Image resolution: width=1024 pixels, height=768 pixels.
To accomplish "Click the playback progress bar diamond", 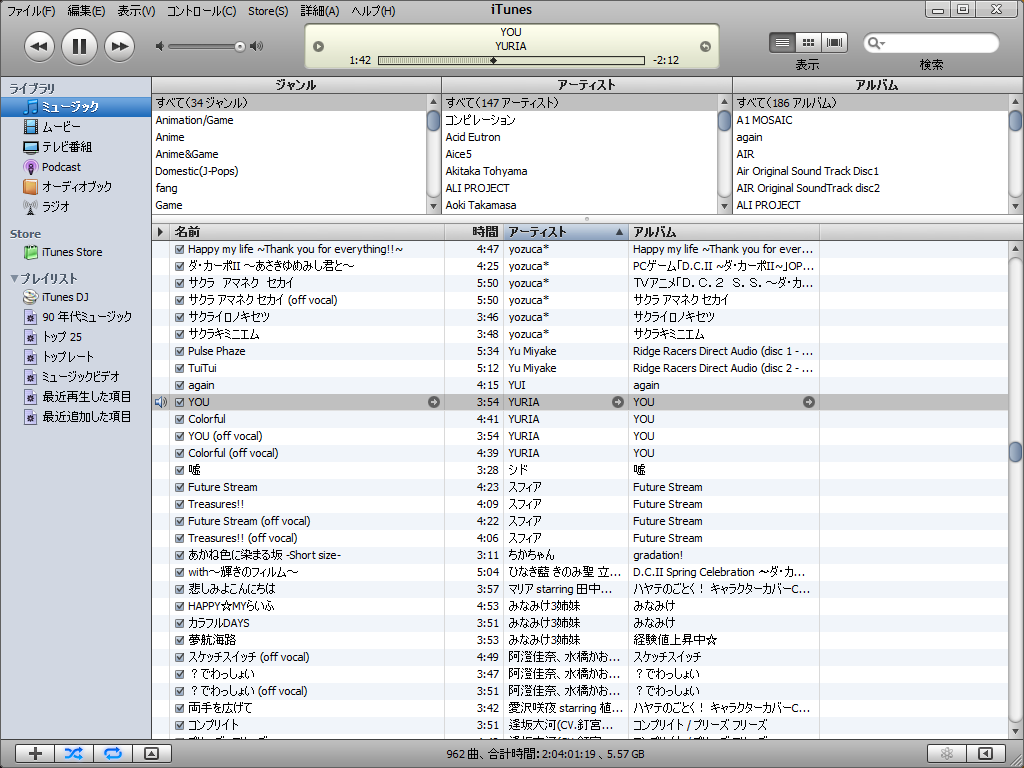I will click(x=494, y=60).
